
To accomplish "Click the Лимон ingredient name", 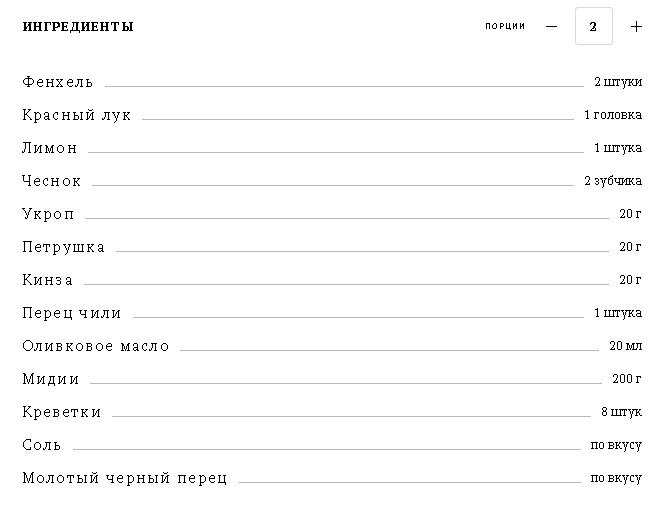I will (x=50, y=148).
